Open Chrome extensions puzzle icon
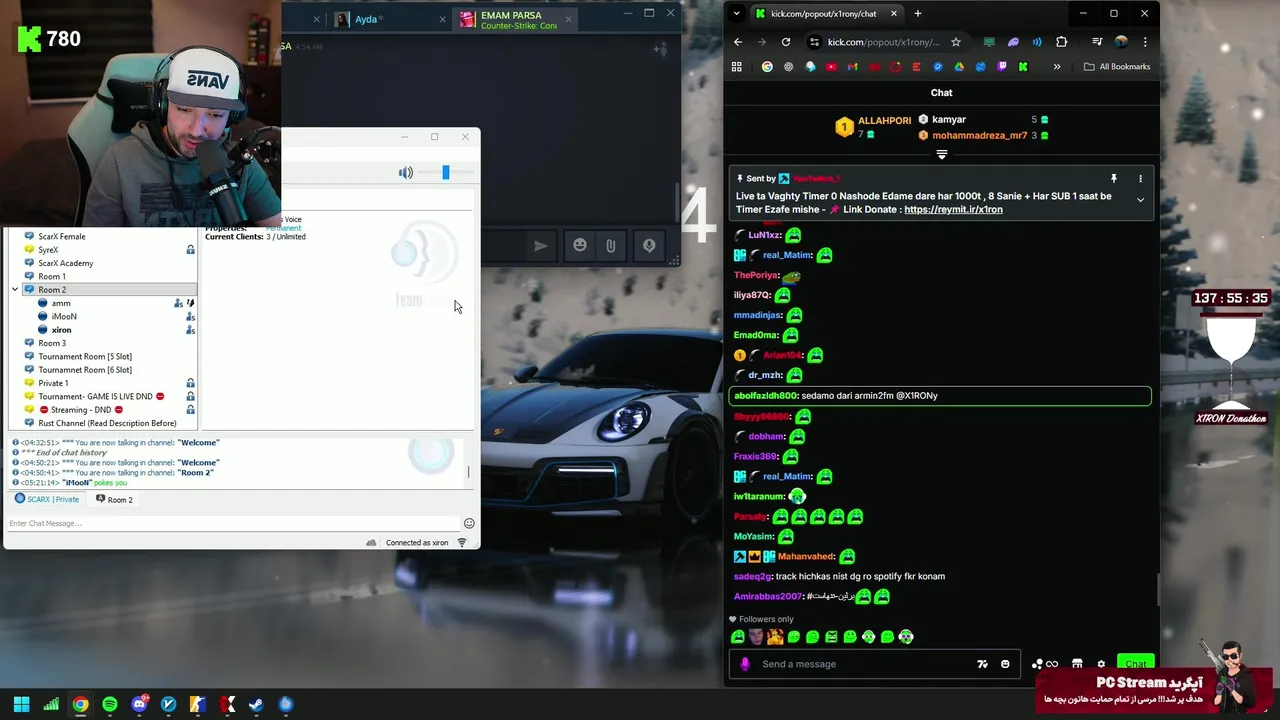The image size is (1280, 720). pyautogui.click(x=1061, y=42)
